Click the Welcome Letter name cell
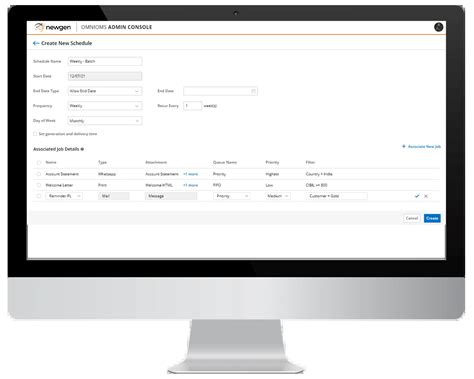The width and height of the screenshot is (474, 379). pyautogui.click(x=59, y=185)
